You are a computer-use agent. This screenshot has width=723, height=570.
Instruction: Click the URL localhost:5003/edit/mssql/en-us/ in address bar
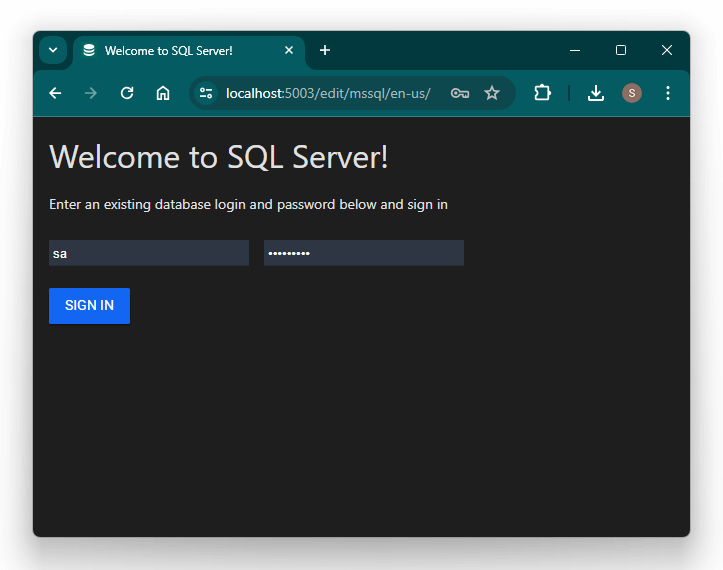(x=328, y=94)
